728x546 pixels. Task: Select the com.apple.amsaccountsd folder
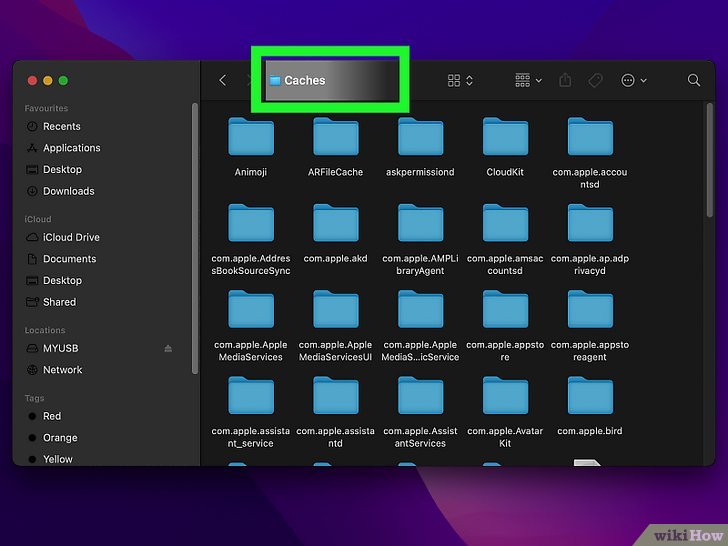[505, 240]
